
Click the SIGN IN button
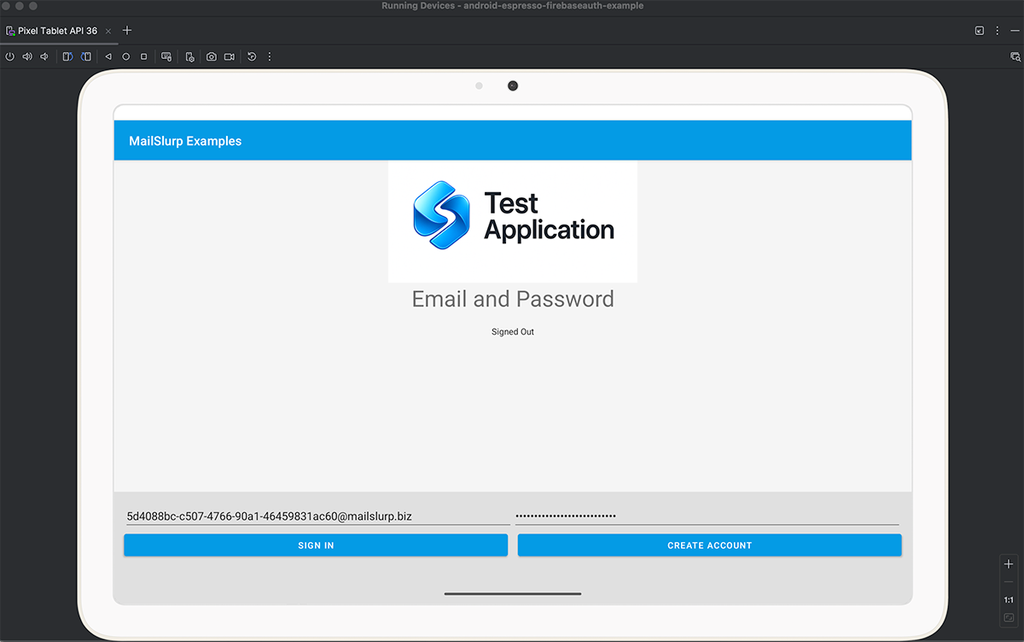[316, 545]
